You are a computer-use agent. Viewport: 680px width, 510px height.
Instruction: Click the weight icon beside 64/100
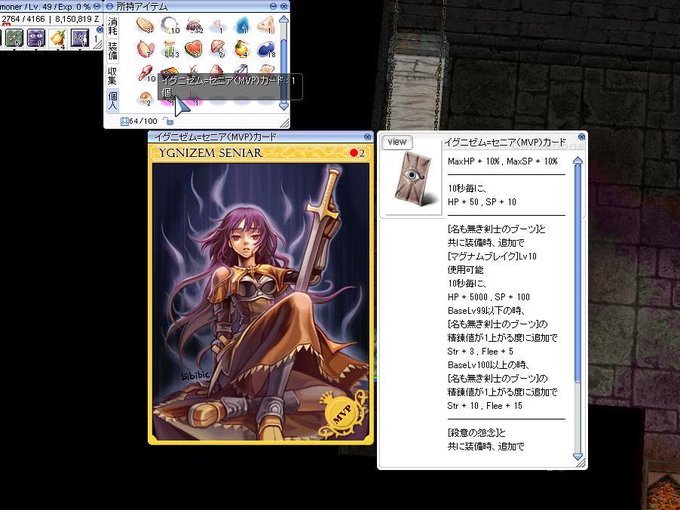pos(124,121)
